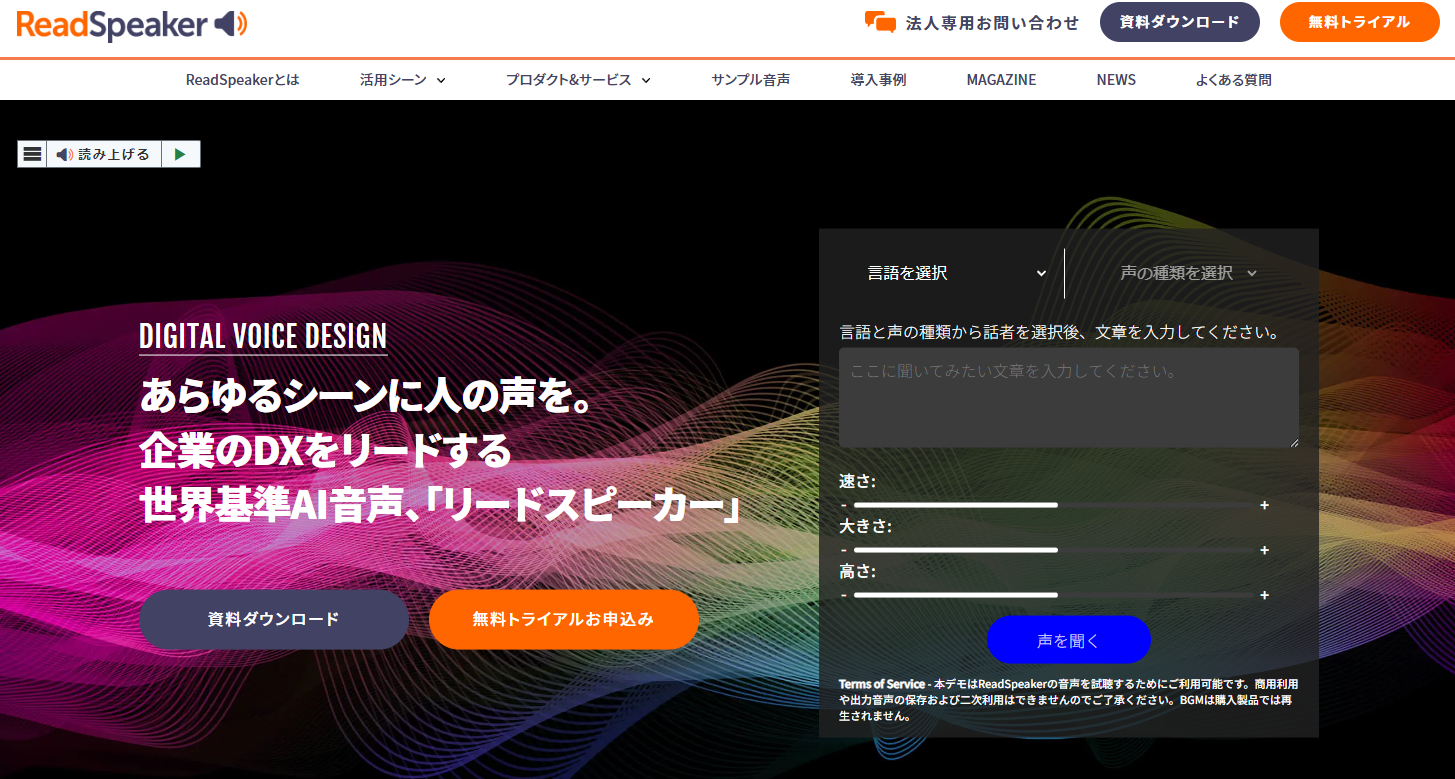Click the speaker icon on the 読み上げる button
The image size is (1455, 779).
click(63, 153)
